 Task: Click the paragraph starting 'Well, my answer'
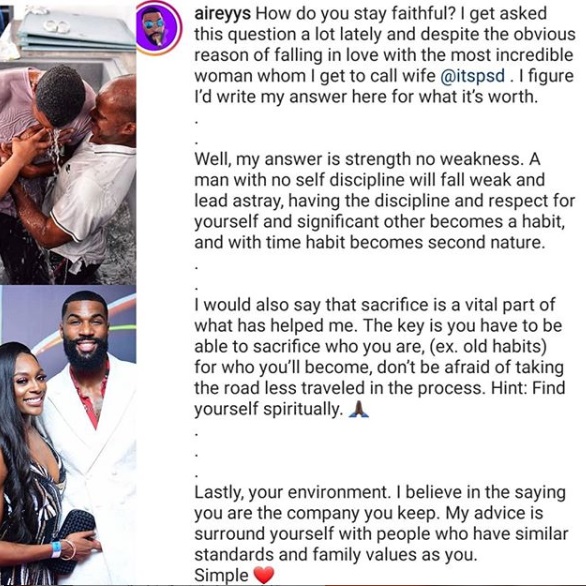pos(384,201)
